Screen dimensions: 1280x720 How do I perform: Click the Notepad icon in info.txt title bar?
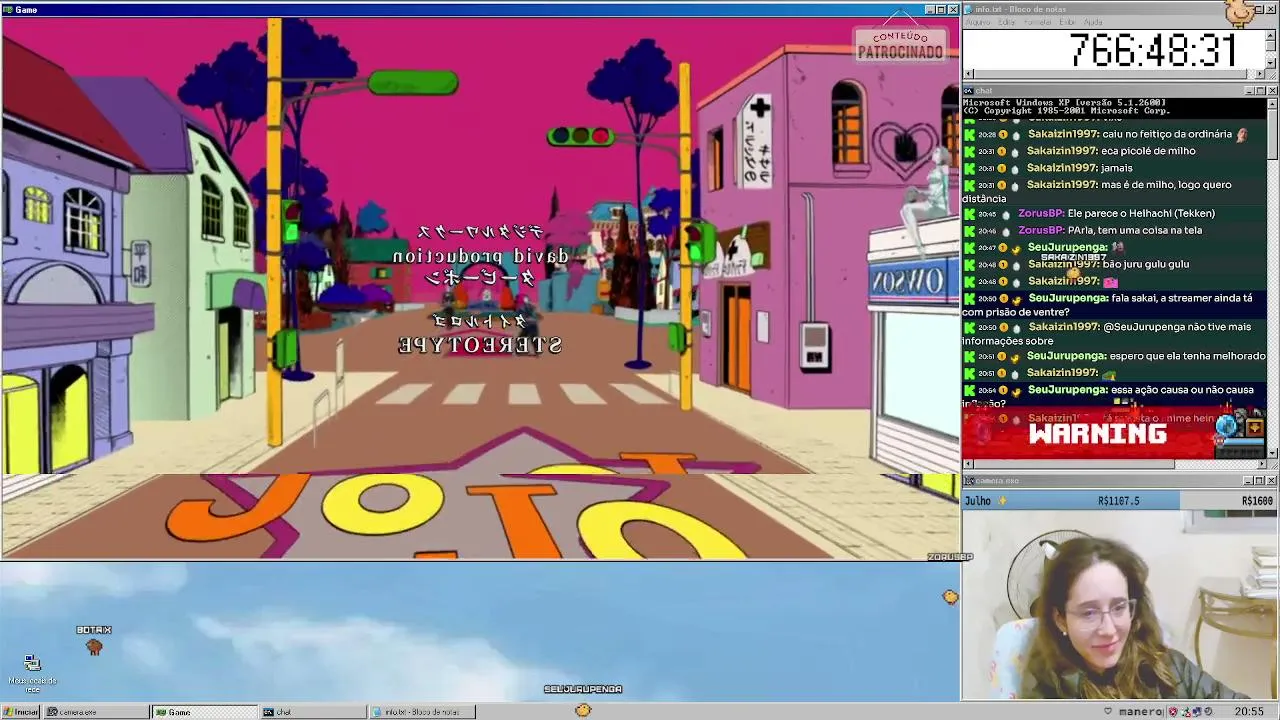[968, 9]
